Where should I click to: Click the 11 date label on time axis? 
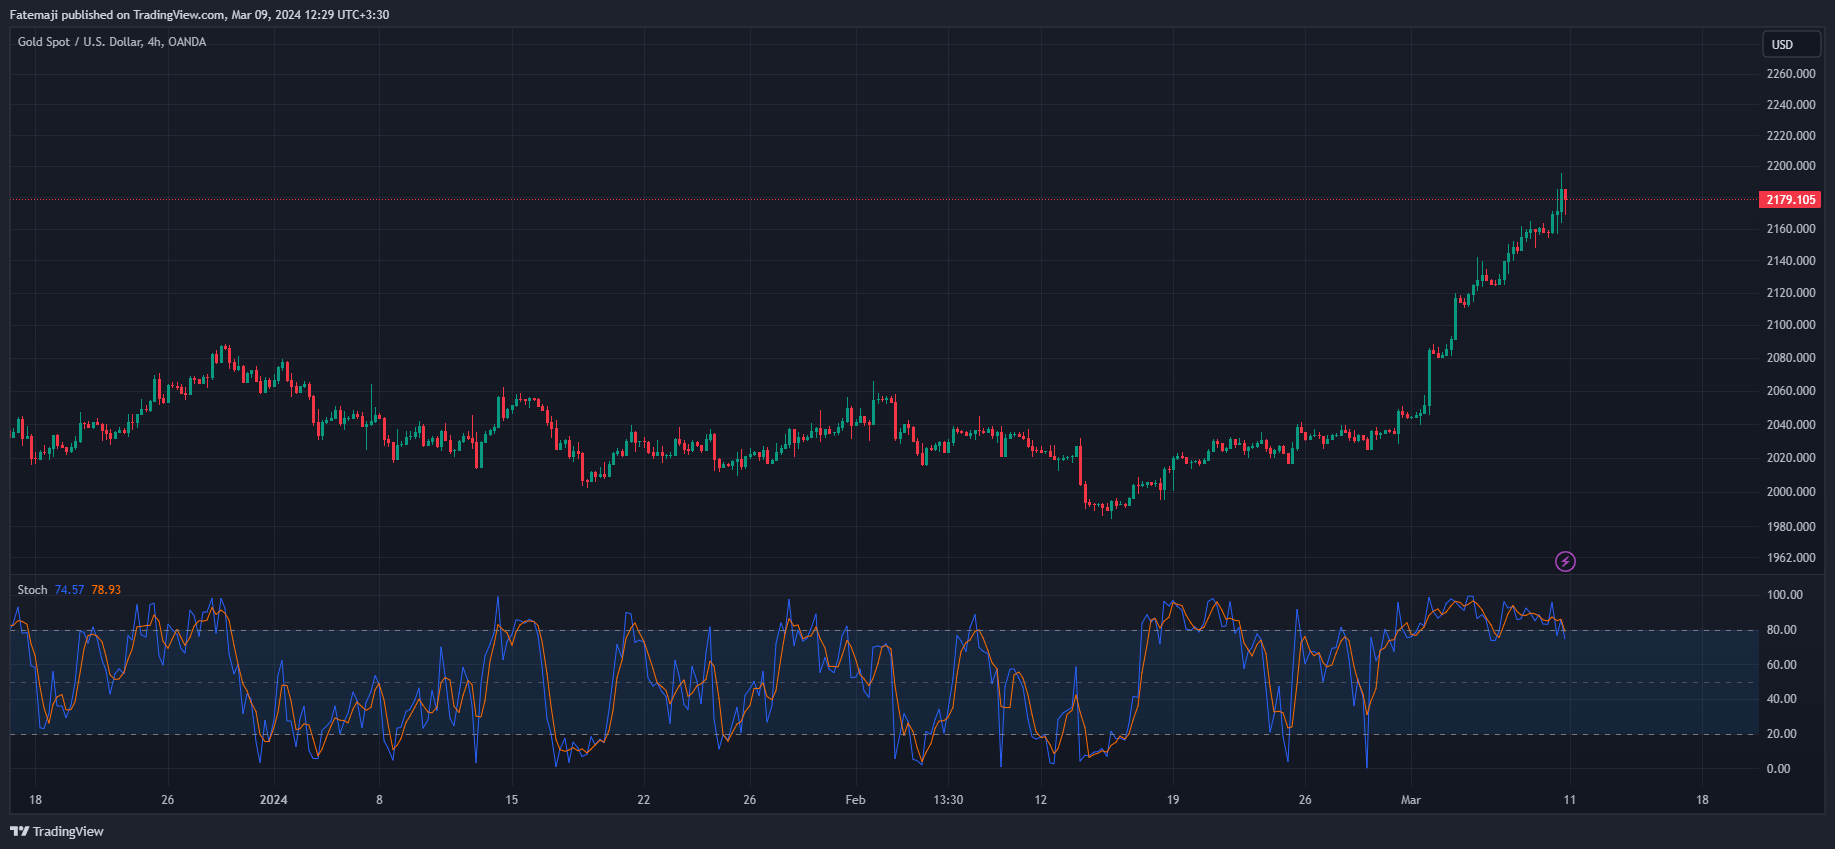(1570, 800)
